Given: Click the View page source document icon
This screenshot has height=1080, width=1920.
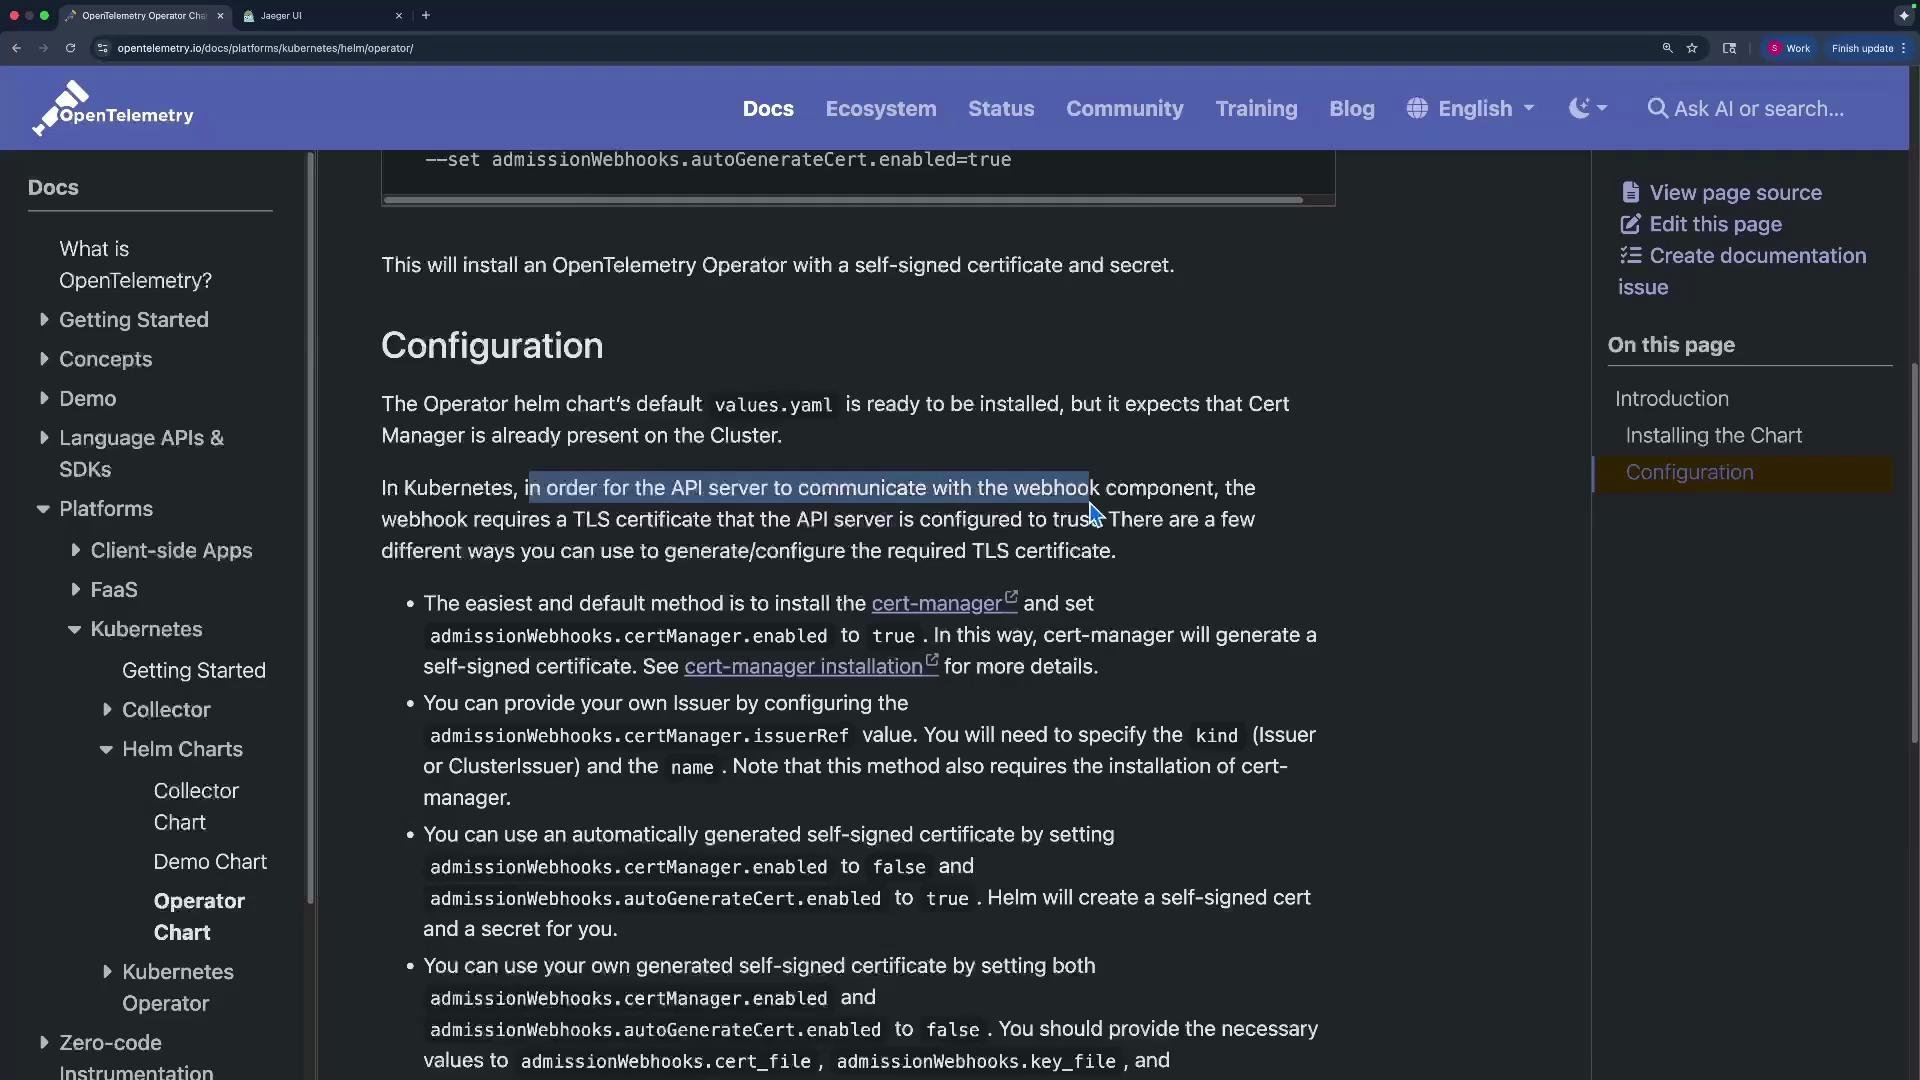Looking at the screenshot, I should (1630, 192).
